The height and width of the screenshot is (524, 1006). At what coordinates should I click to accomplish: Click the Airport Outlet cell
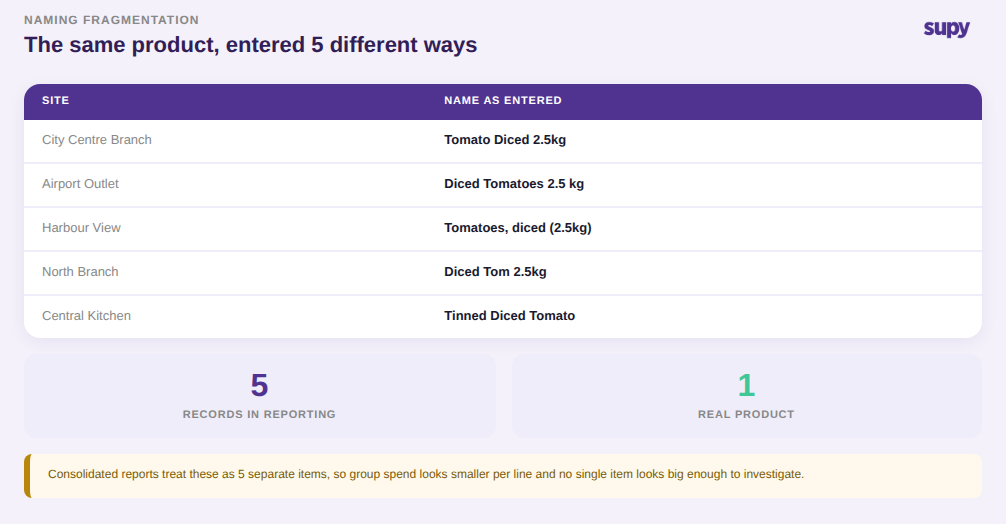(80, 183)
